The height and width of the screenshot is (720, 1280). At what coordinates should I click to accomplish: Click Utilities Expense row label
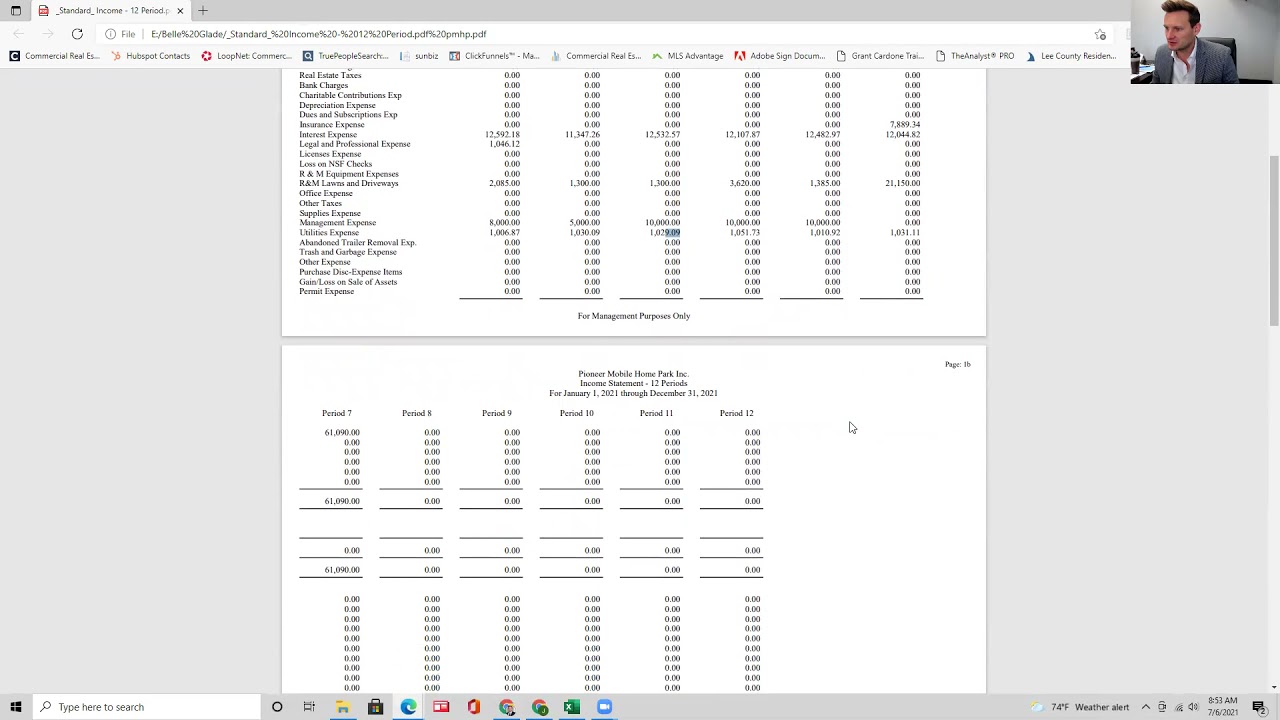pos(329,233)
